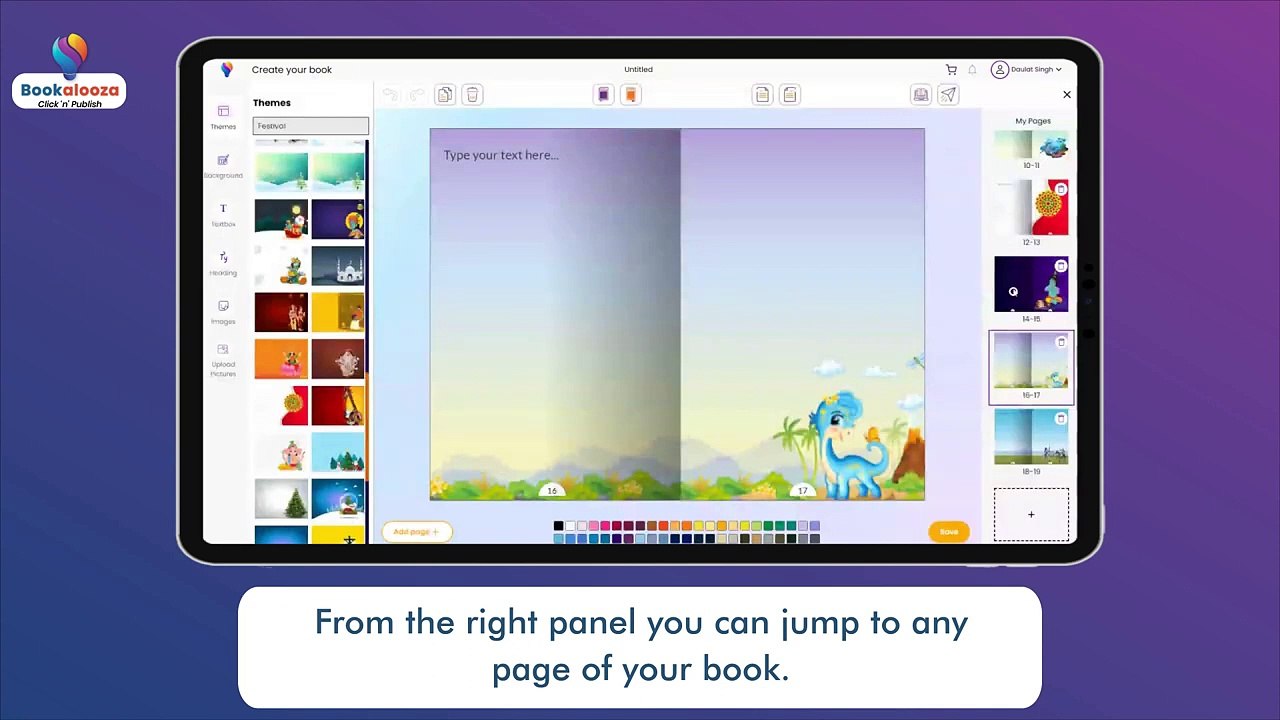This screenshot has height=720, width=1280.
Task: Open the shopping cart
Action: click(x=951, y=69)
